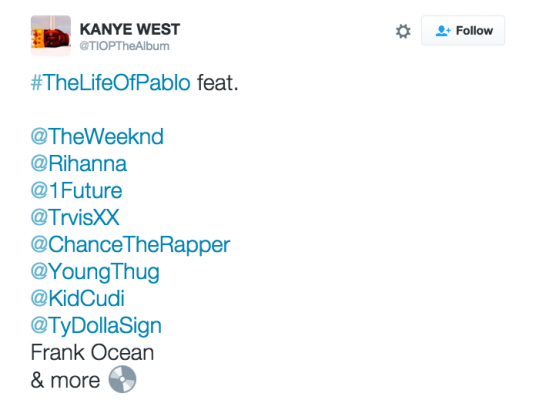Open the @KidCudi mention link
Viewport: 536px width, 400px height.
click(x=78, y=298)
